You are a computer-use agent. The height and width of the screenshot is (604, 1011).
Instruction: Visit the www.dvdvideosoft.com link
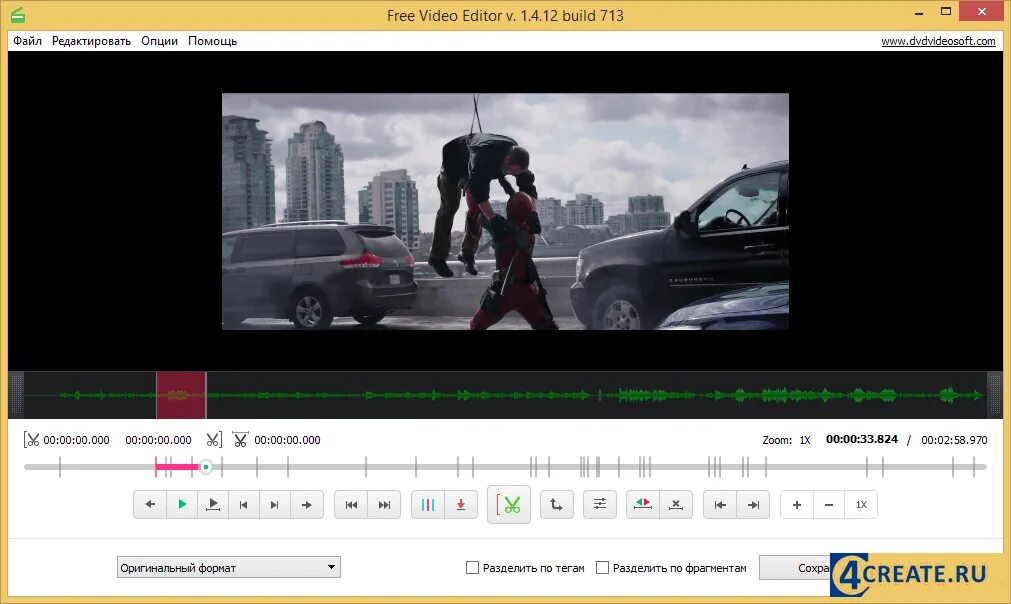pyautogui.click(x=938, y=41)
